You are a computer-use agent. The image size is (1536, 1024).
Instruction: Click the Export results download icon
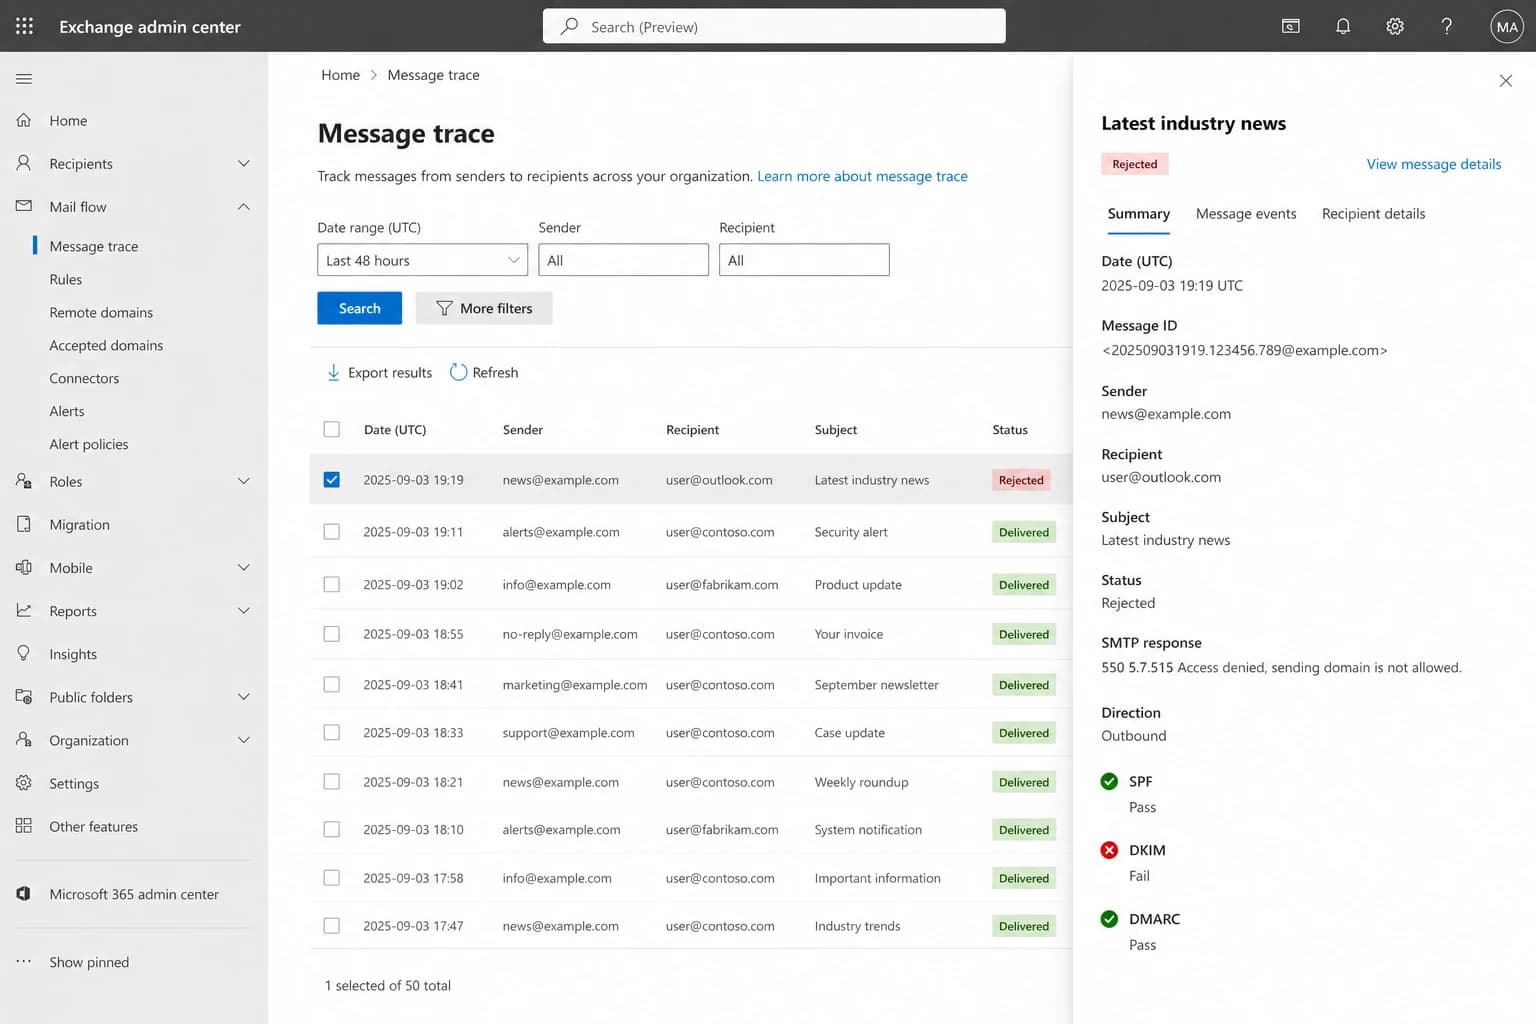point(333,372)
